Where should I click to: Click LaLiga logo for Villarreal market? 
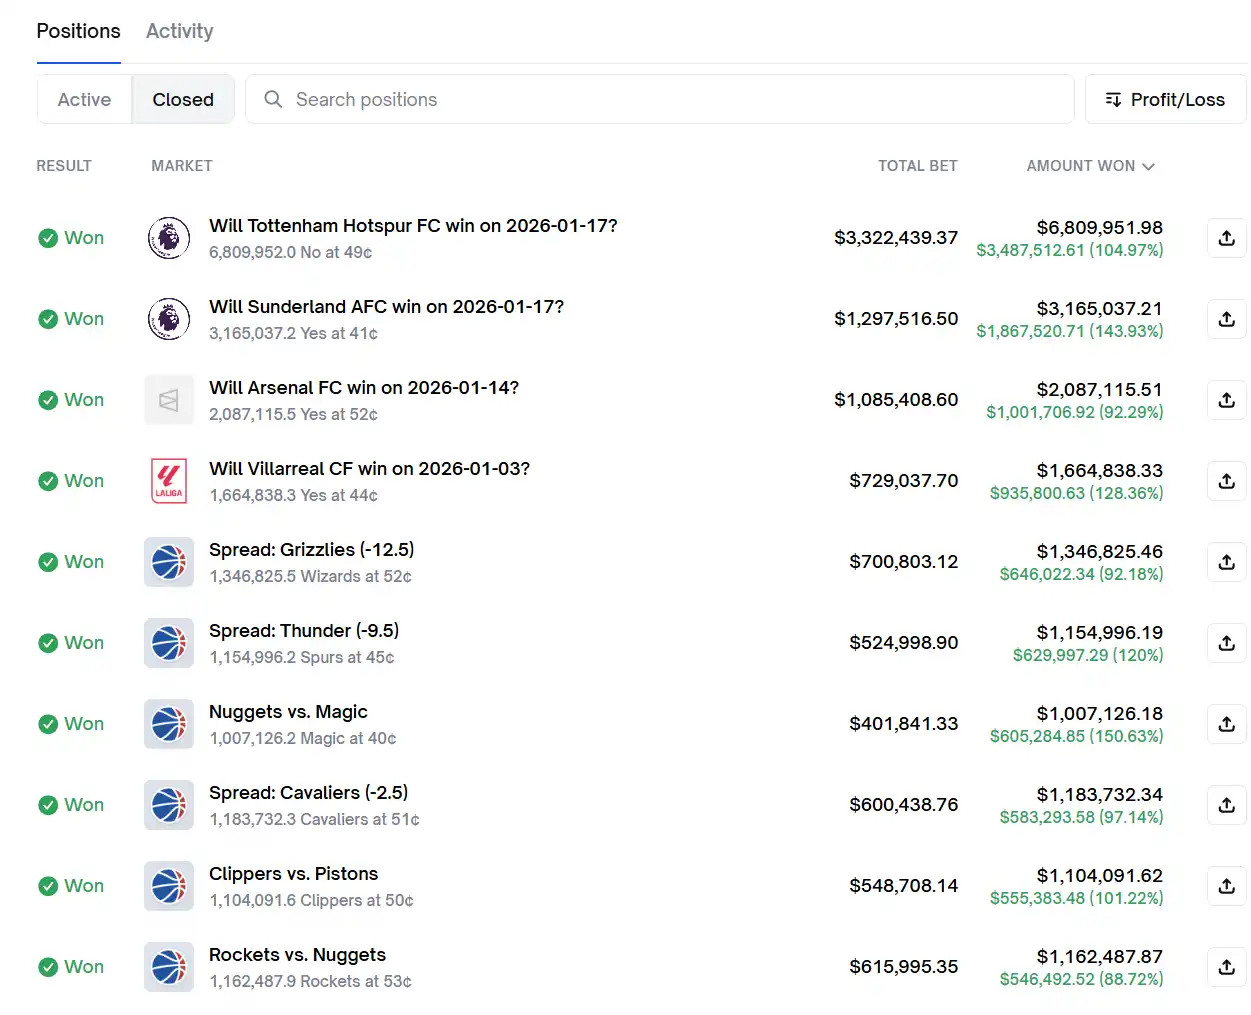169,481
